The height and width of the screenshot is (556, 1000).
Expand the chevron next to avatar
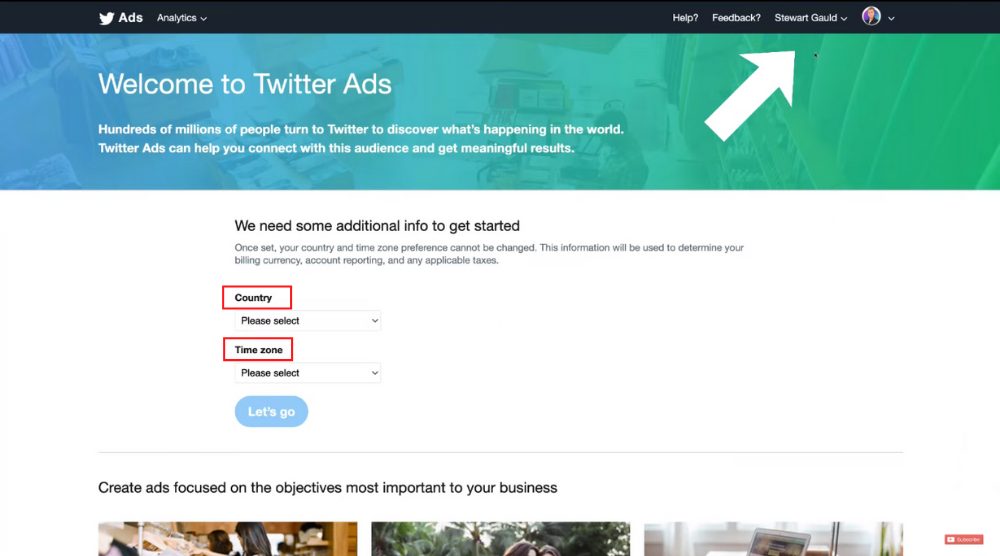click(x=891, y=18)
